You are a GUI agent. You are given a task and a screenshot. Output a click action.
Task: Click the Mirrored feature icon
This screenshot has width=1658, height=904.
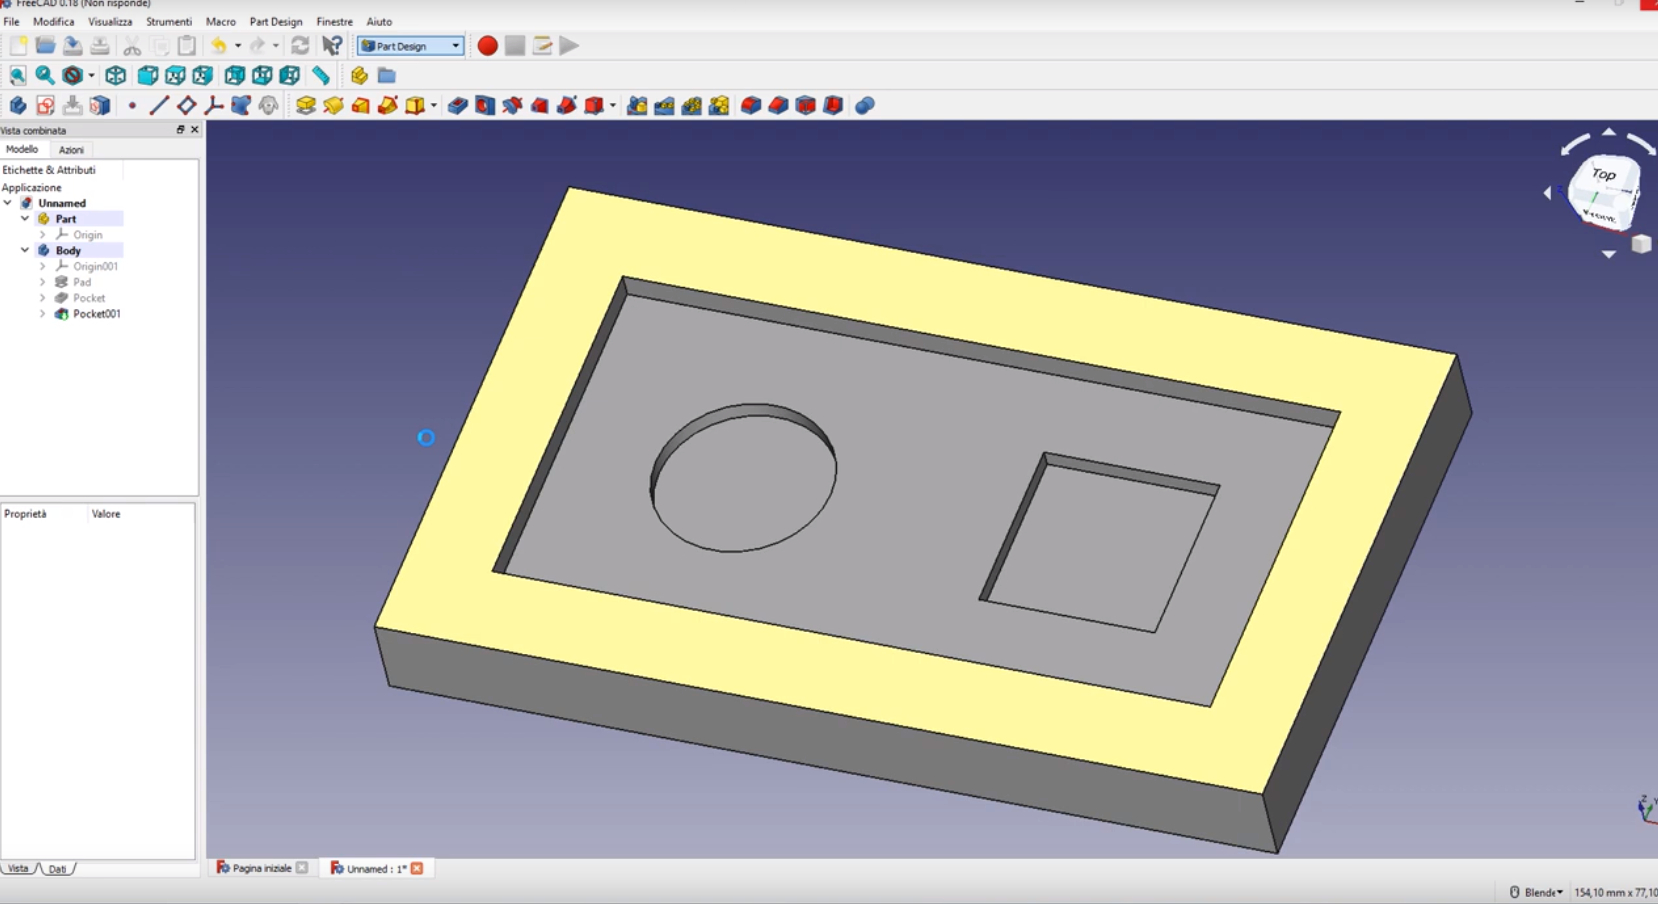click(x=637, y=106)
